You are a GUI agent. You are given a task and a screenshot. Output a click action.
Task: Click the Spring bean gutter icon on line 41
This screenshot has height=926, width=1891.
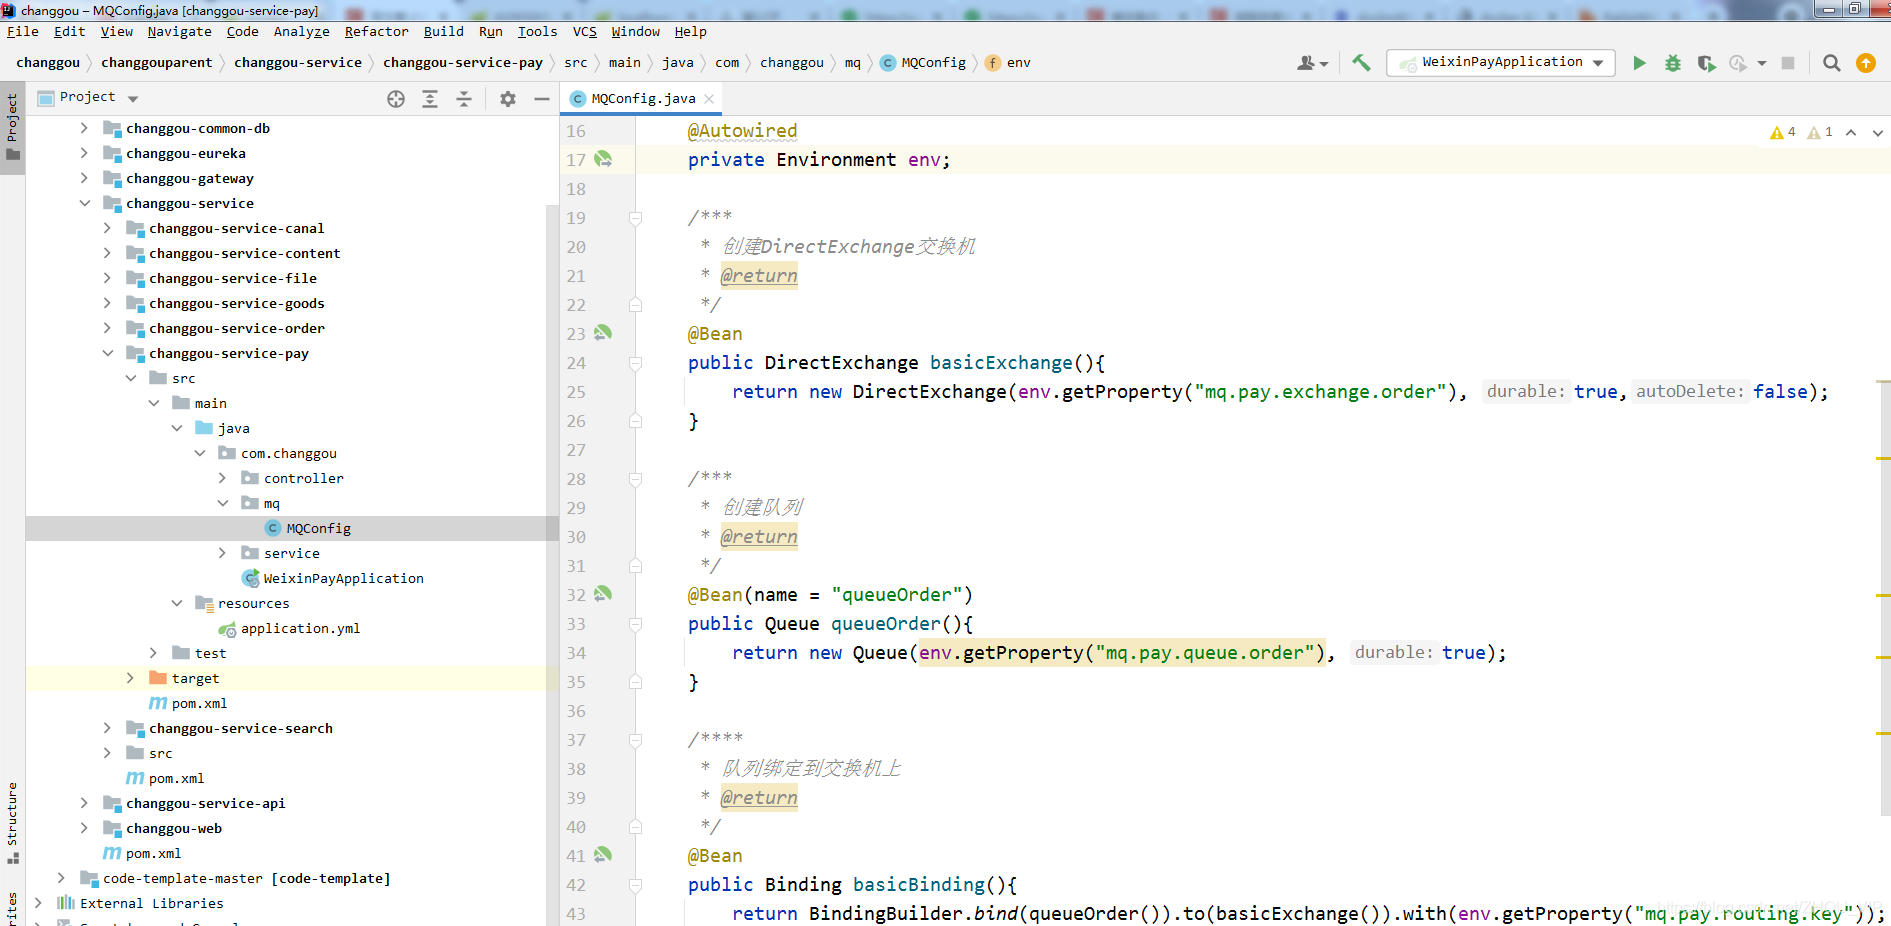(603, 855)
